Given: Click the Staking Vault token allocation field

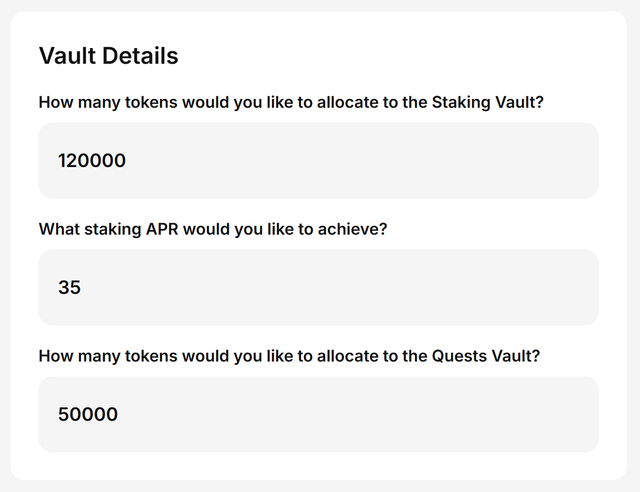Looking at the screenshot, I should click(x=318, y=160).
